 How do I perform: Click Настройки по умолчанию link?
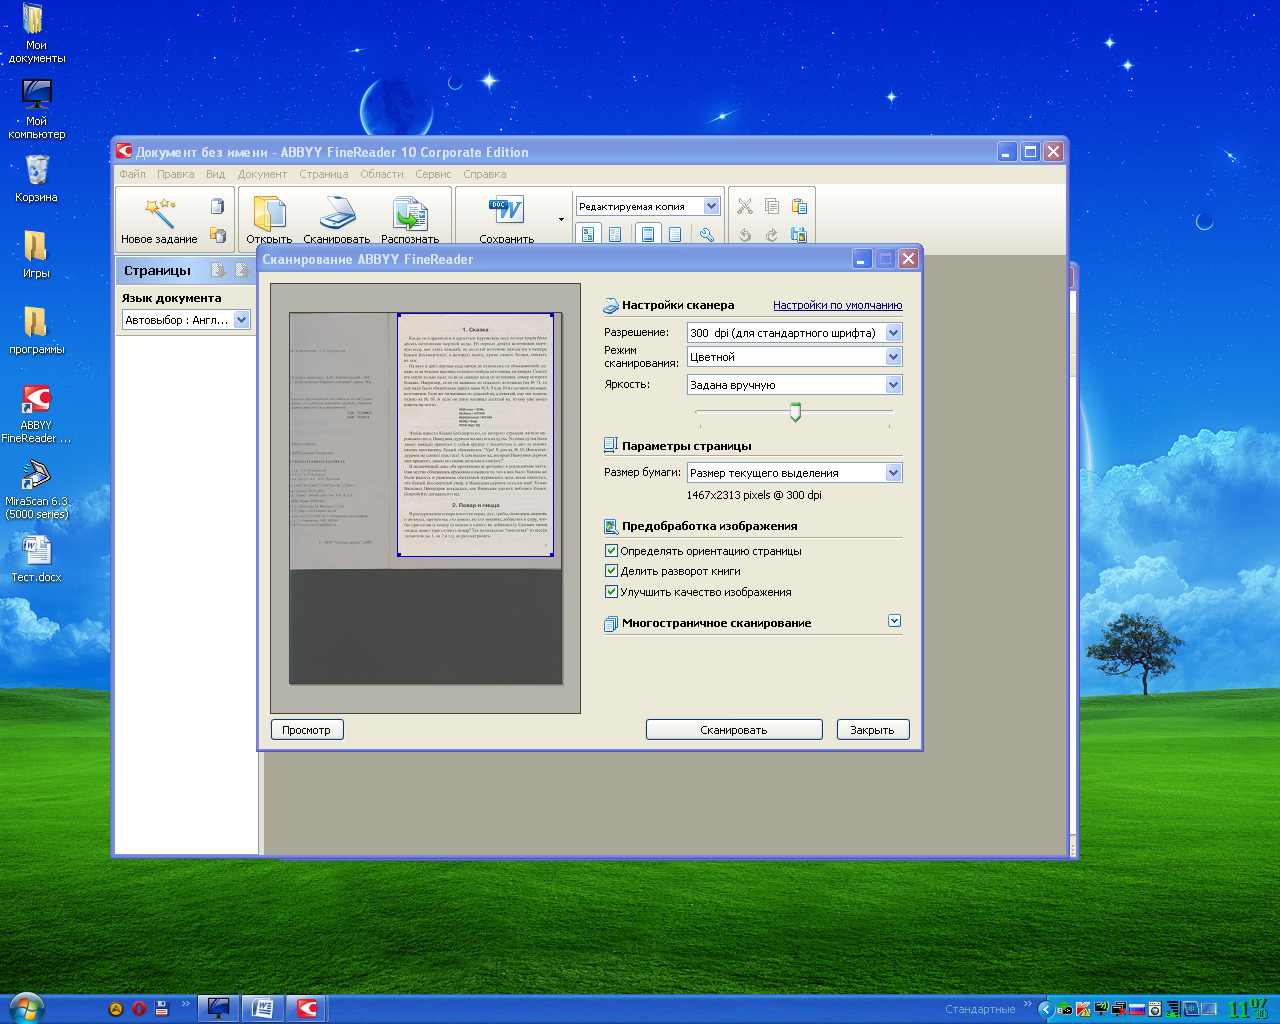tap(838, 305)
